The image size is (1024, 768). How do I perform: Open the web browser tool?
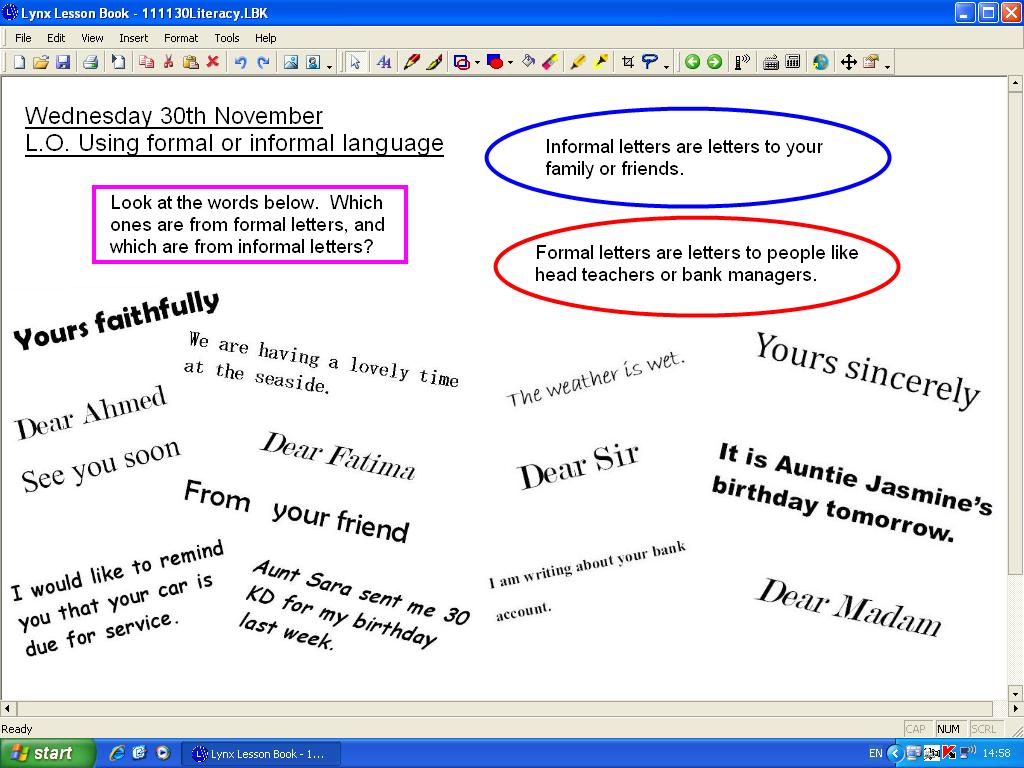coord(820,61)
